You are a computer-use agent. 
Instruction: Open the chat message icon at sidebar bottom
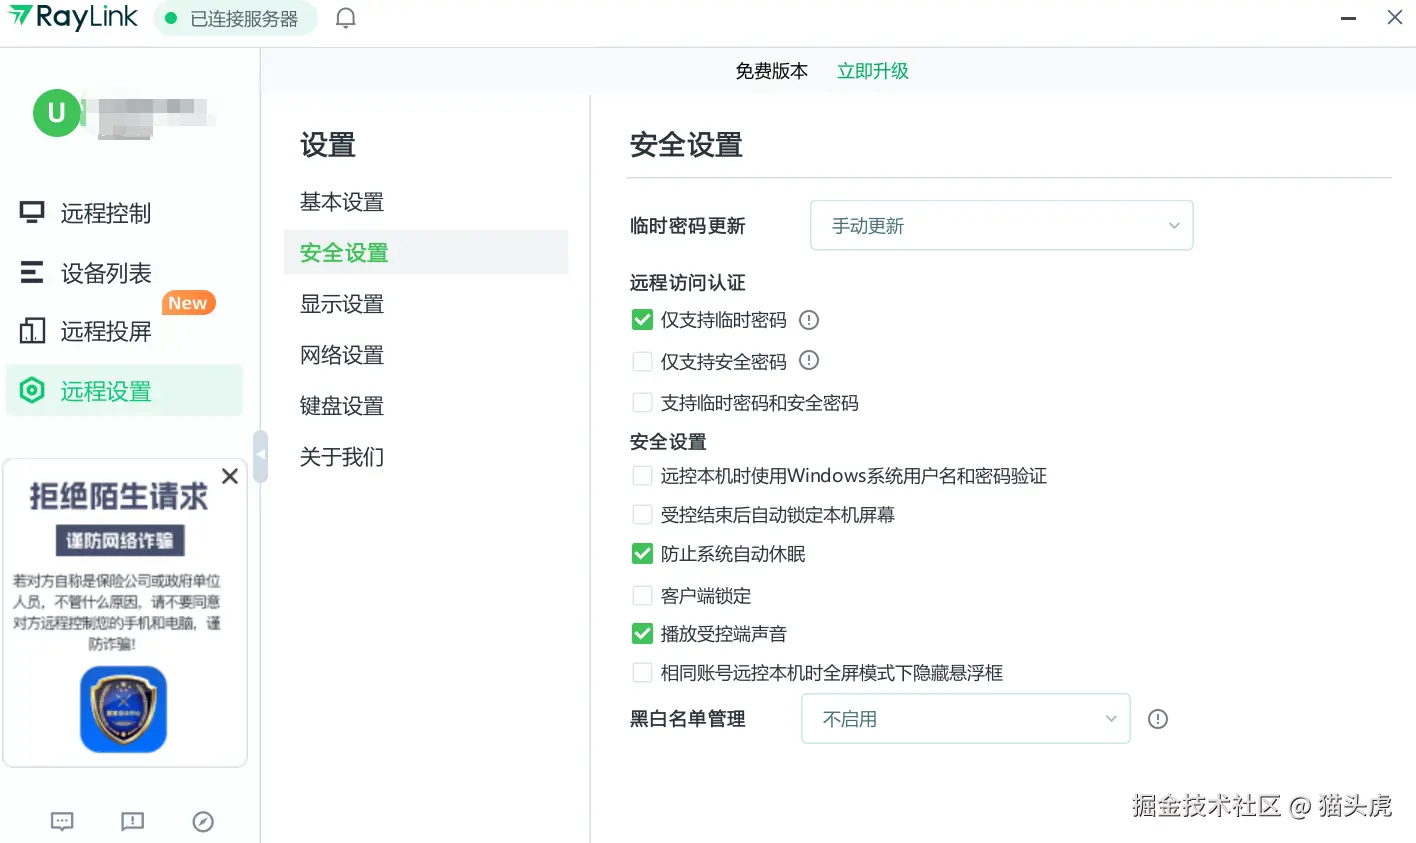coord(62,822)
